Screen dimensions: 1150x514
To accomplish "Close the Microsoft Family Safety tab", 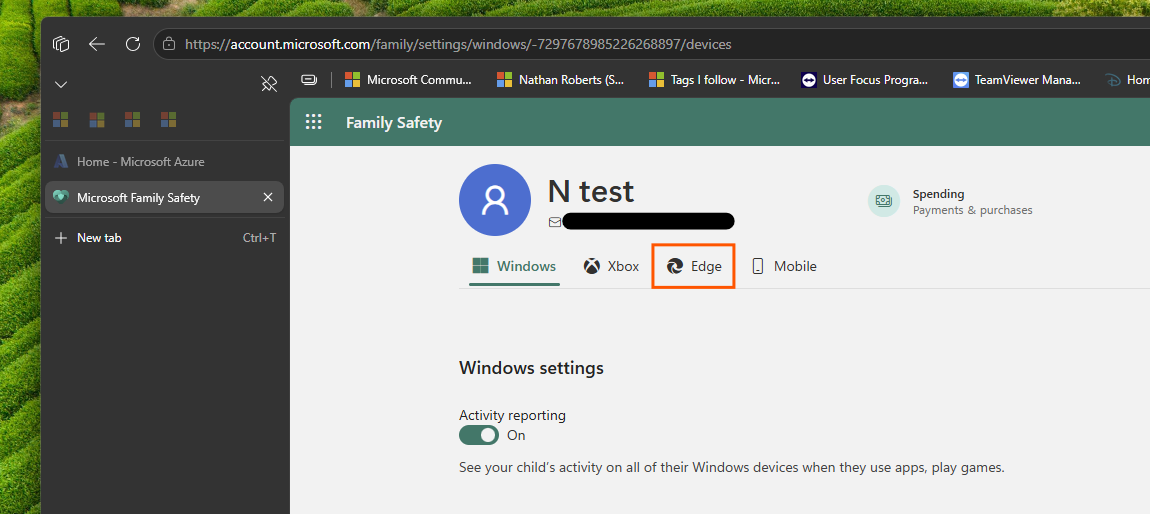I will point(268,197).
